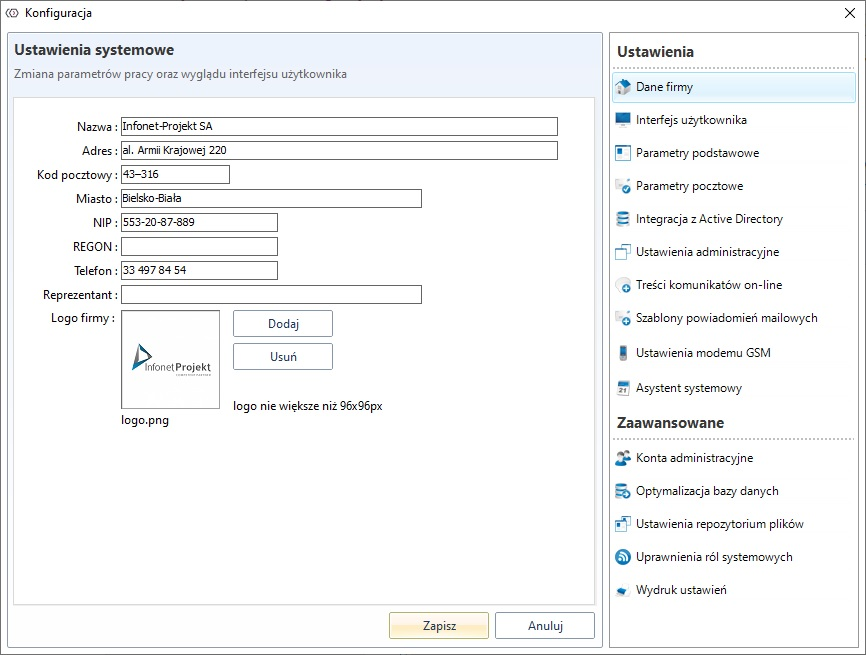Click Dodaj to add company logo
This screenshot has height=655, width=866.
pyautogui.click(x=283, y=324)
